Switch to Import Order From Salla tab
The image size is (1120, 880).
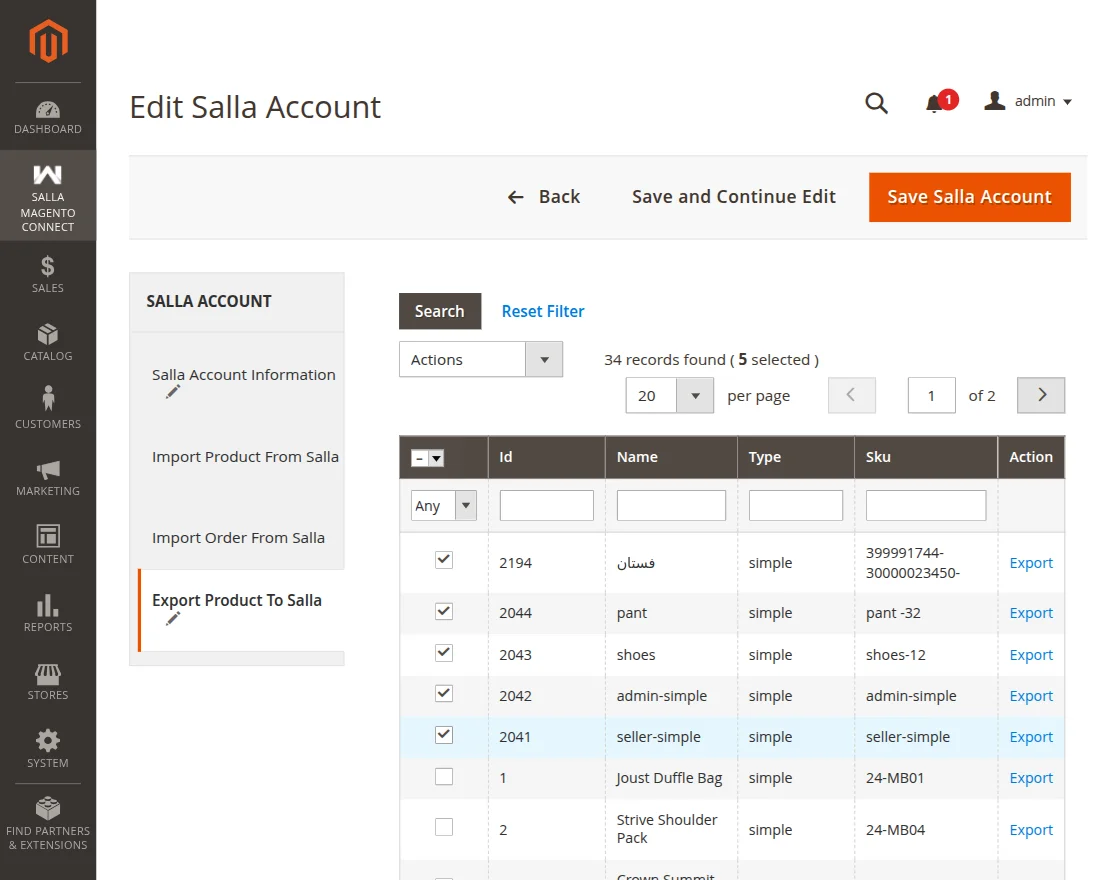point(238,538)
